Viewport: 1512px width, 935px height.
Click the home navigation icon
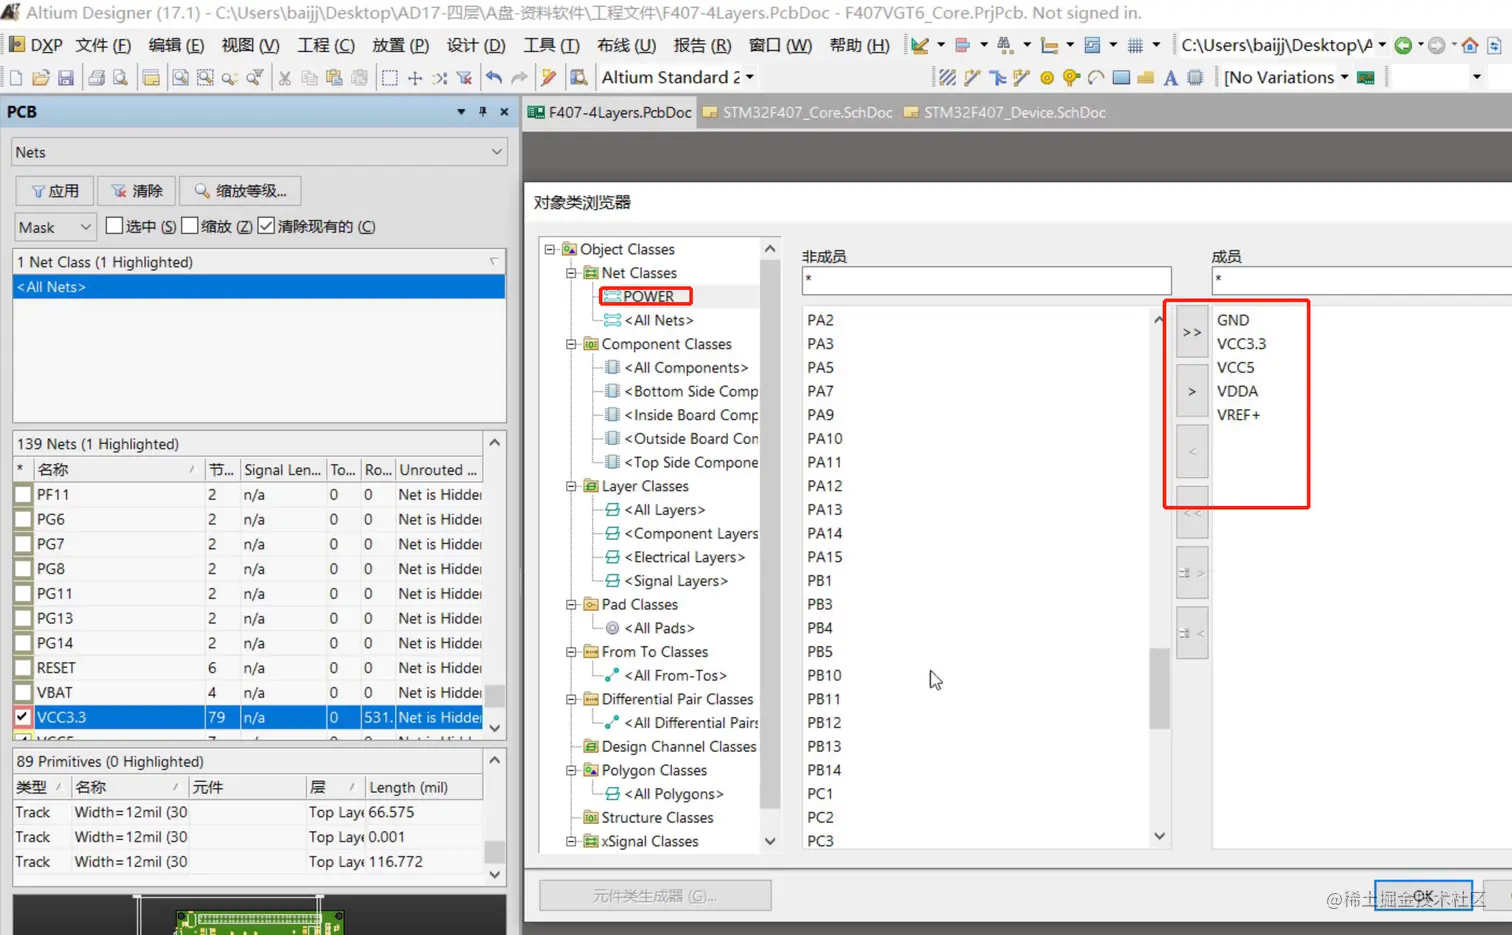pos(1469,45)
